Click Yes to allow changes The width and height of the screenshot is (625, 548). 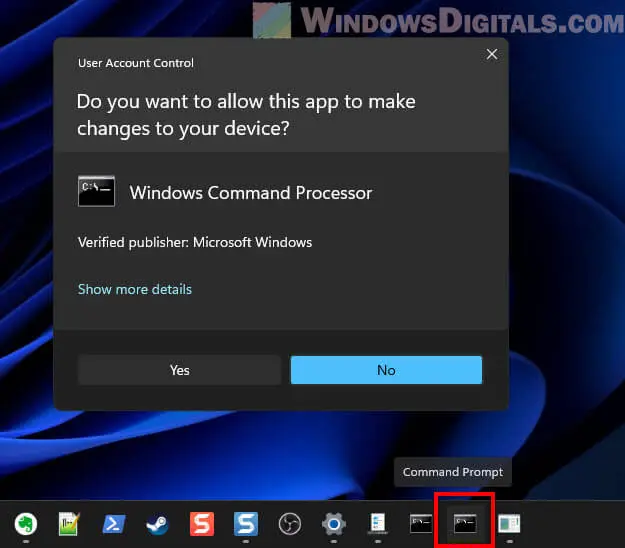pyautogui.click(x=180, y=370)
